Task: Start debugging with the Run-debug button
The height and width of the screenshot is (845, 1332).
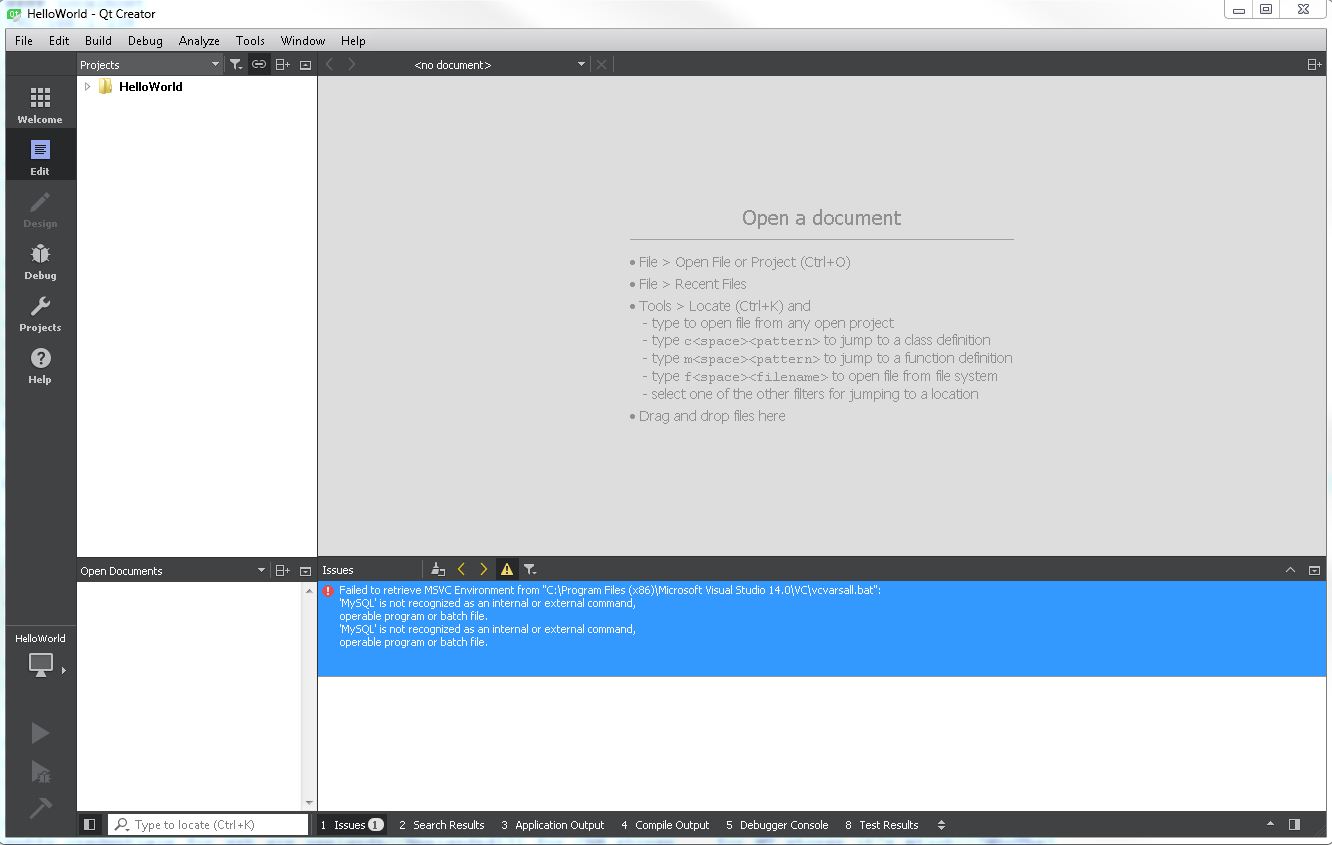Action: pyautogui.click(x=40, y=770)
